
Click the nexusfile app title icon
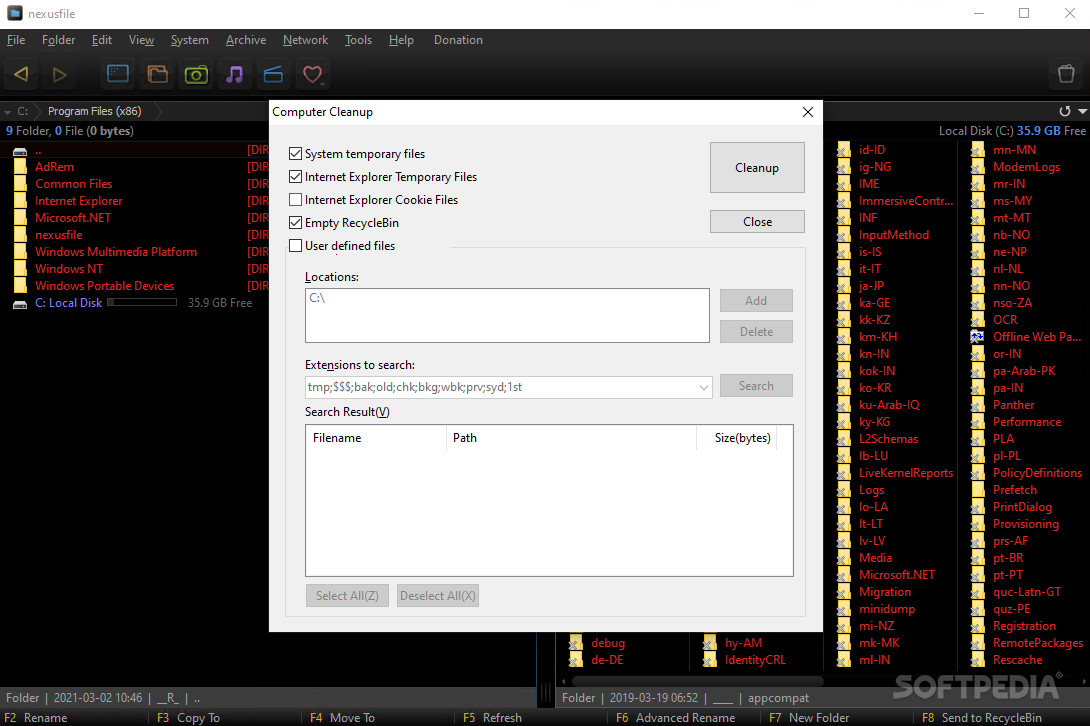tap(15, 13)
